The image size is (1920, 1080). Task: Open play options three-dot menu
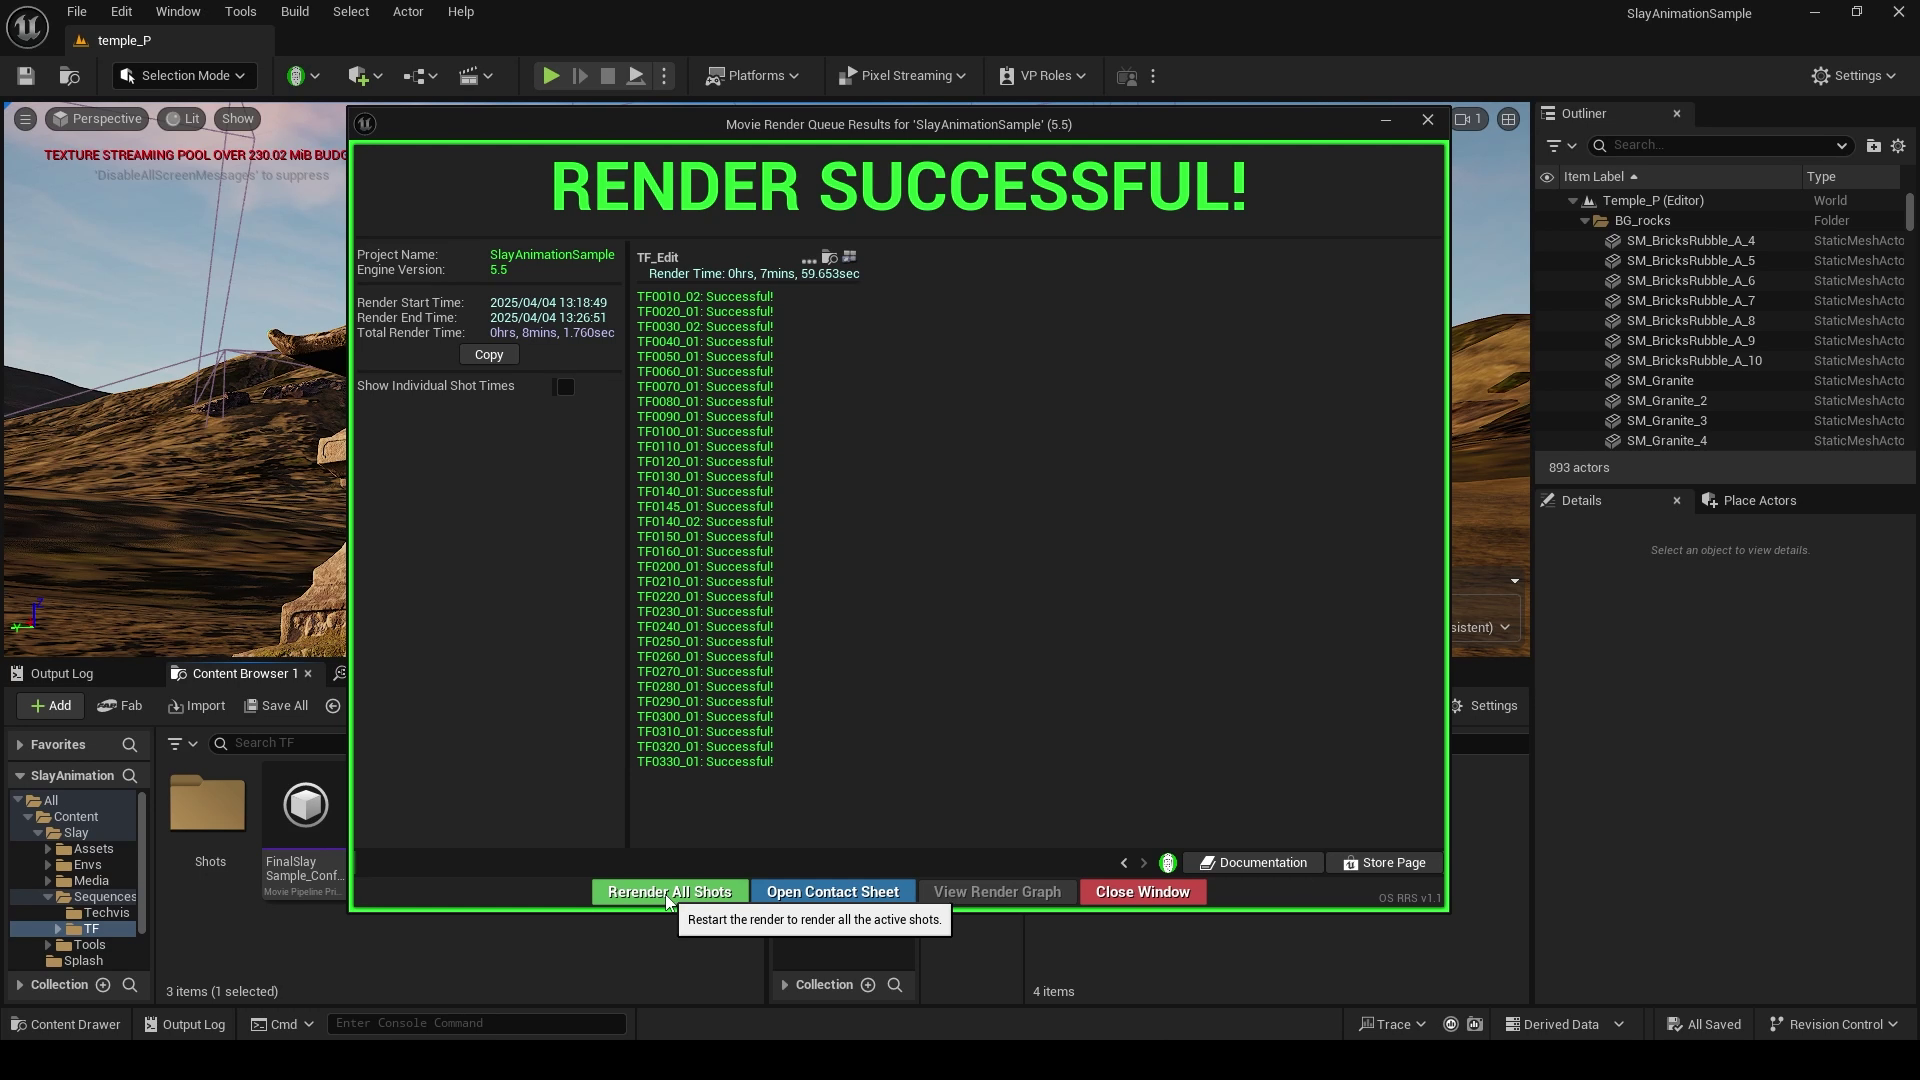tap(664, 76)
